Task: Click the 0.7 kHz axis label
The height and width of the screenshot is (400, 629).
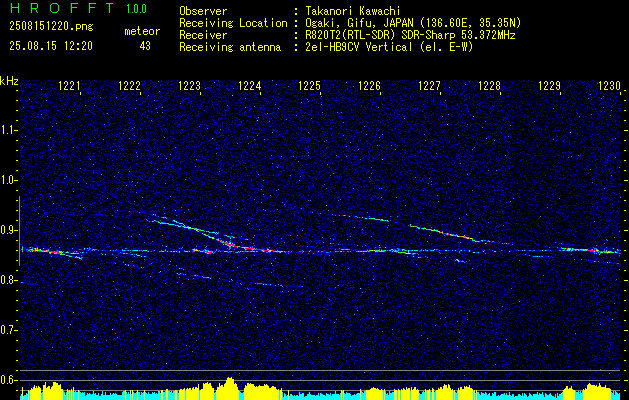Action: (x=7, y=330)
